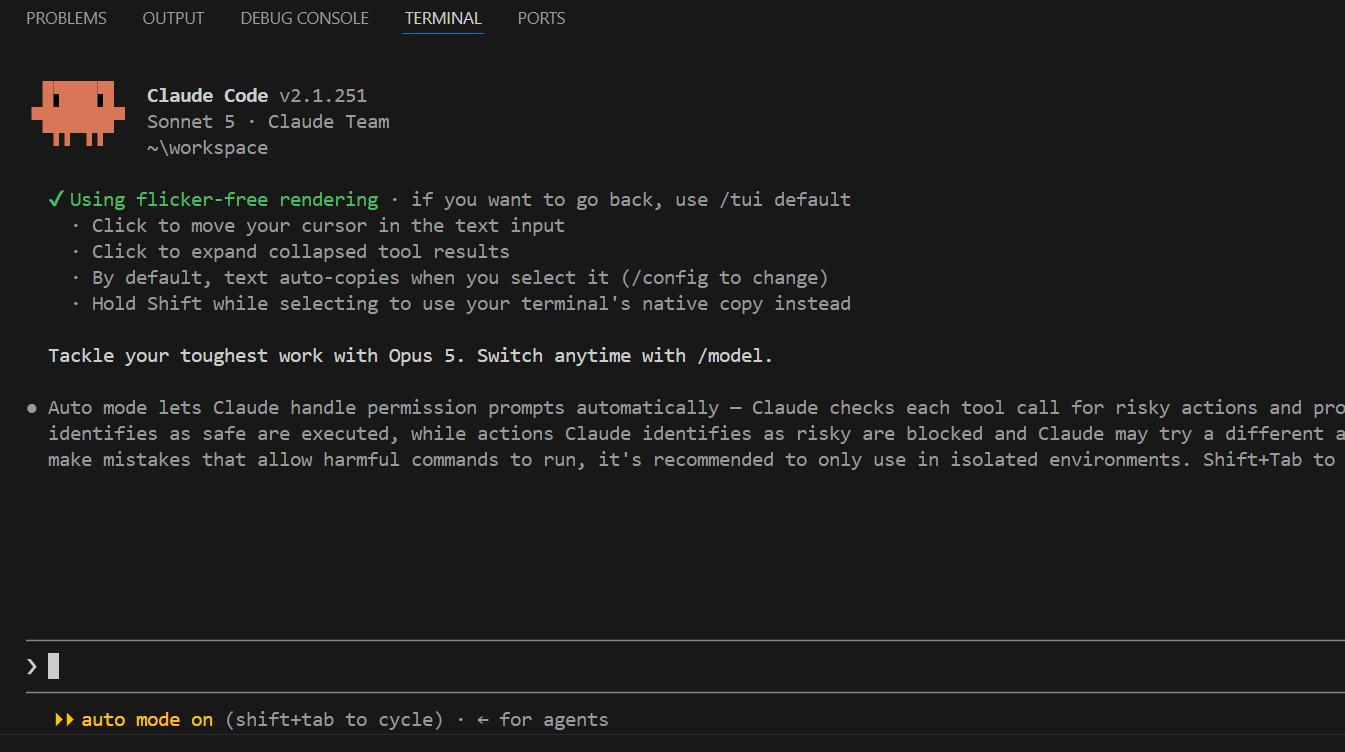Toggle the 'auto mode on' status indicator
This screenshot has width=1345, height=752.
(x=147, y=720)
